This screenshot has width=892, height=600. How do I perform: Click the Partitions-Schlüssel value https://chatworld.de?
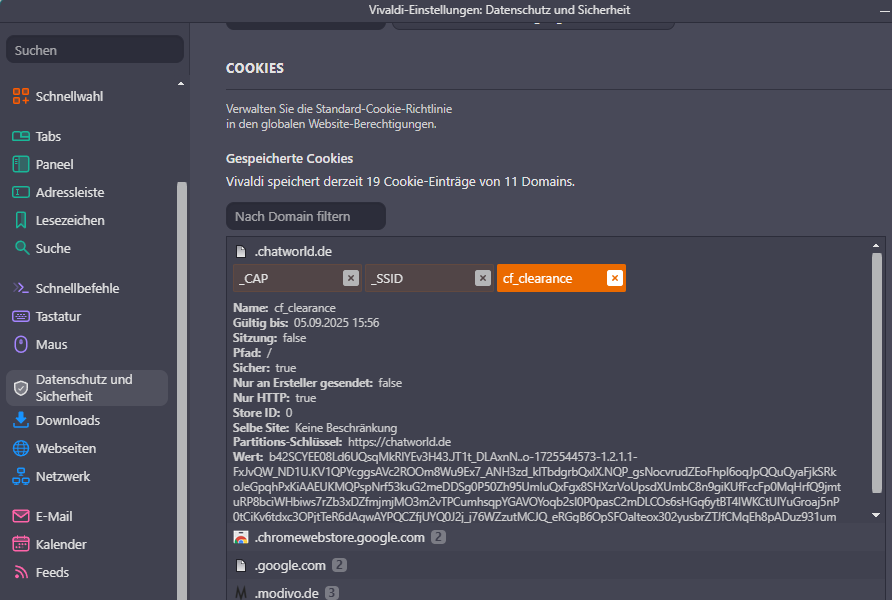coord(399,442)
